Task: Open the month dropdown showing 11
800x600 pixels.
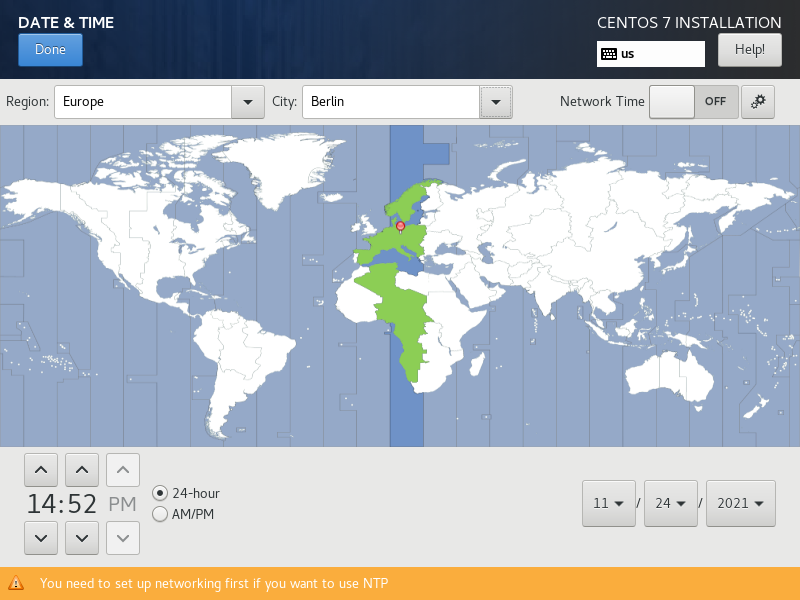Action: click(608, 503)
